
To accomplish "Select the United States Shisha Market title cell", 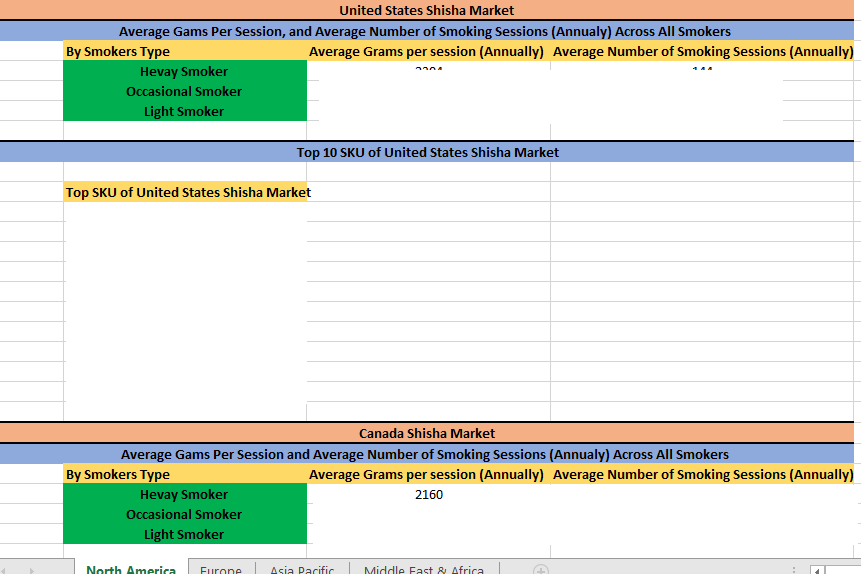I will 427,10.
